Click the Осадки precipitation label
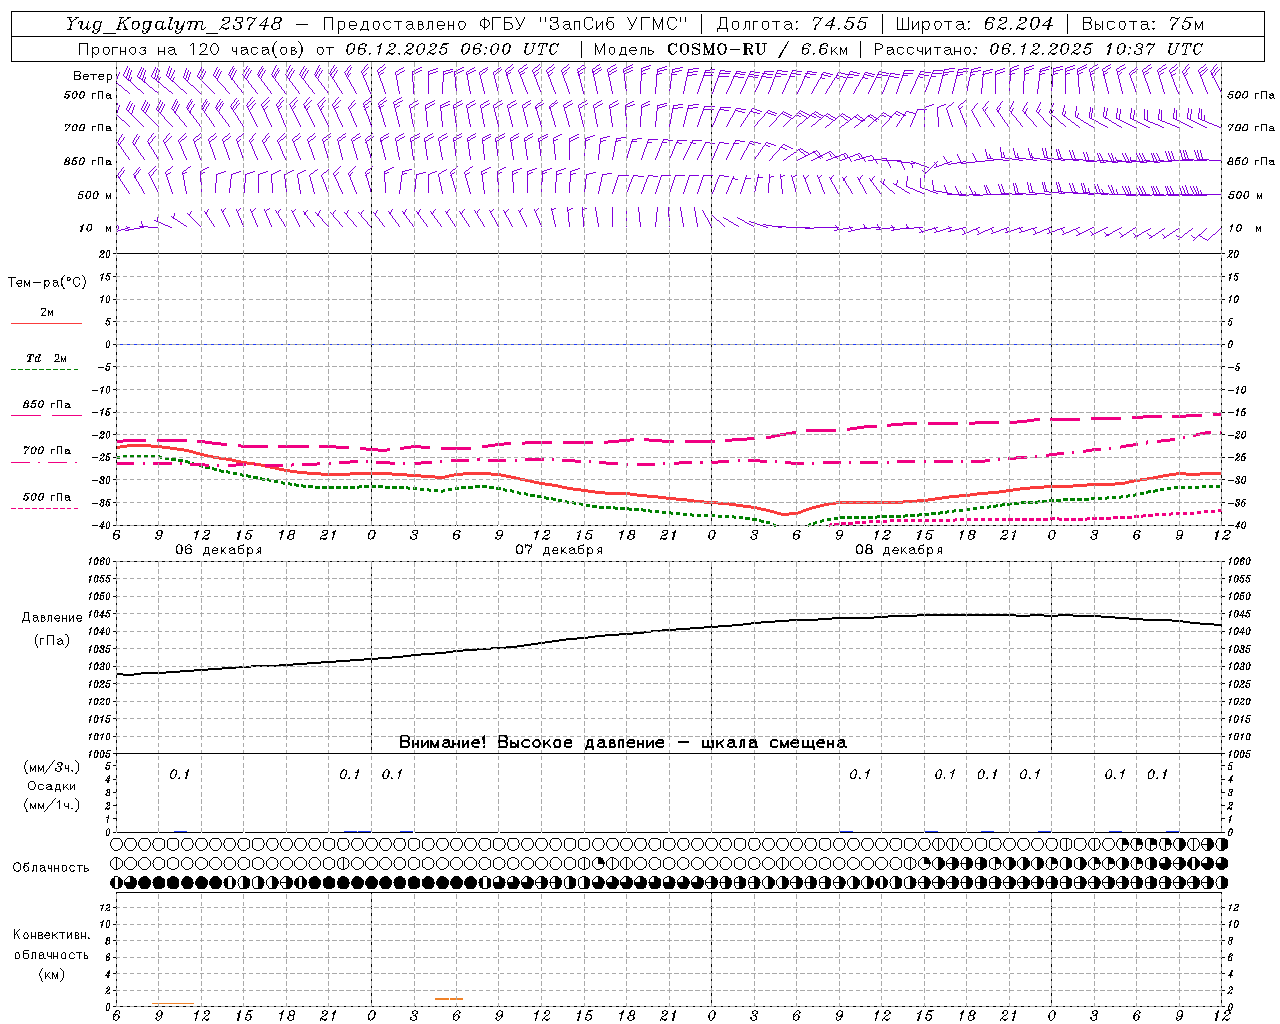 tap(52, 786)
